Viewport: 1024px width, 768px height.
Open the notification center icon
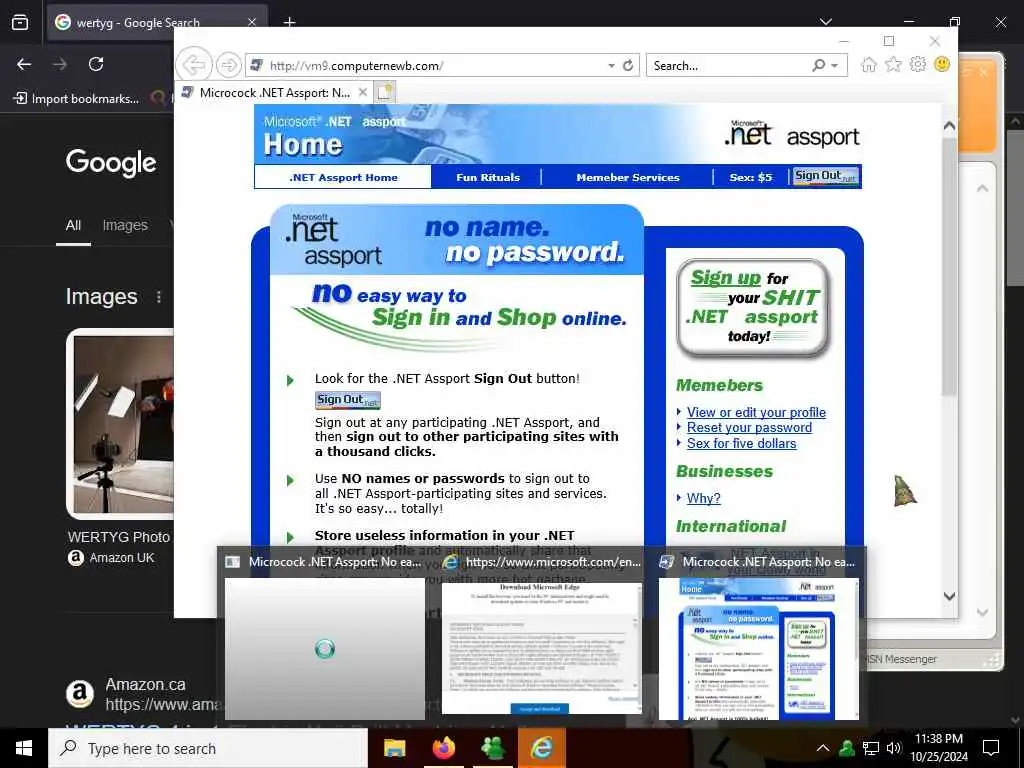coord(991,748)
